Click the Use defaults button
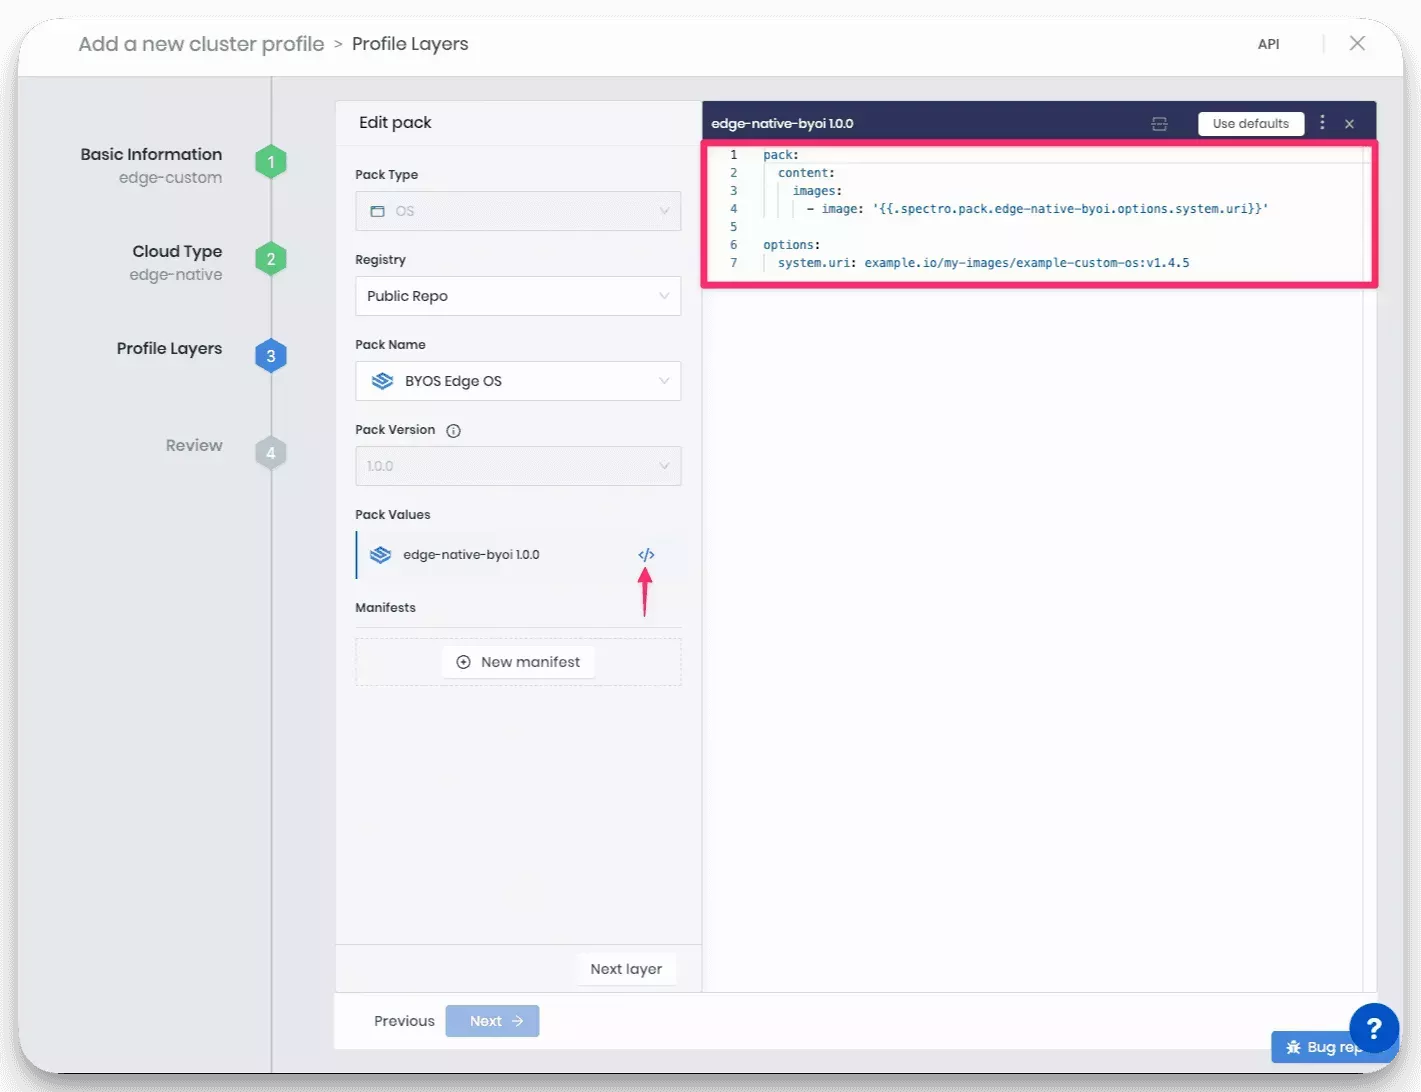The image size is (1421, 1092). tap(1250, 123)
